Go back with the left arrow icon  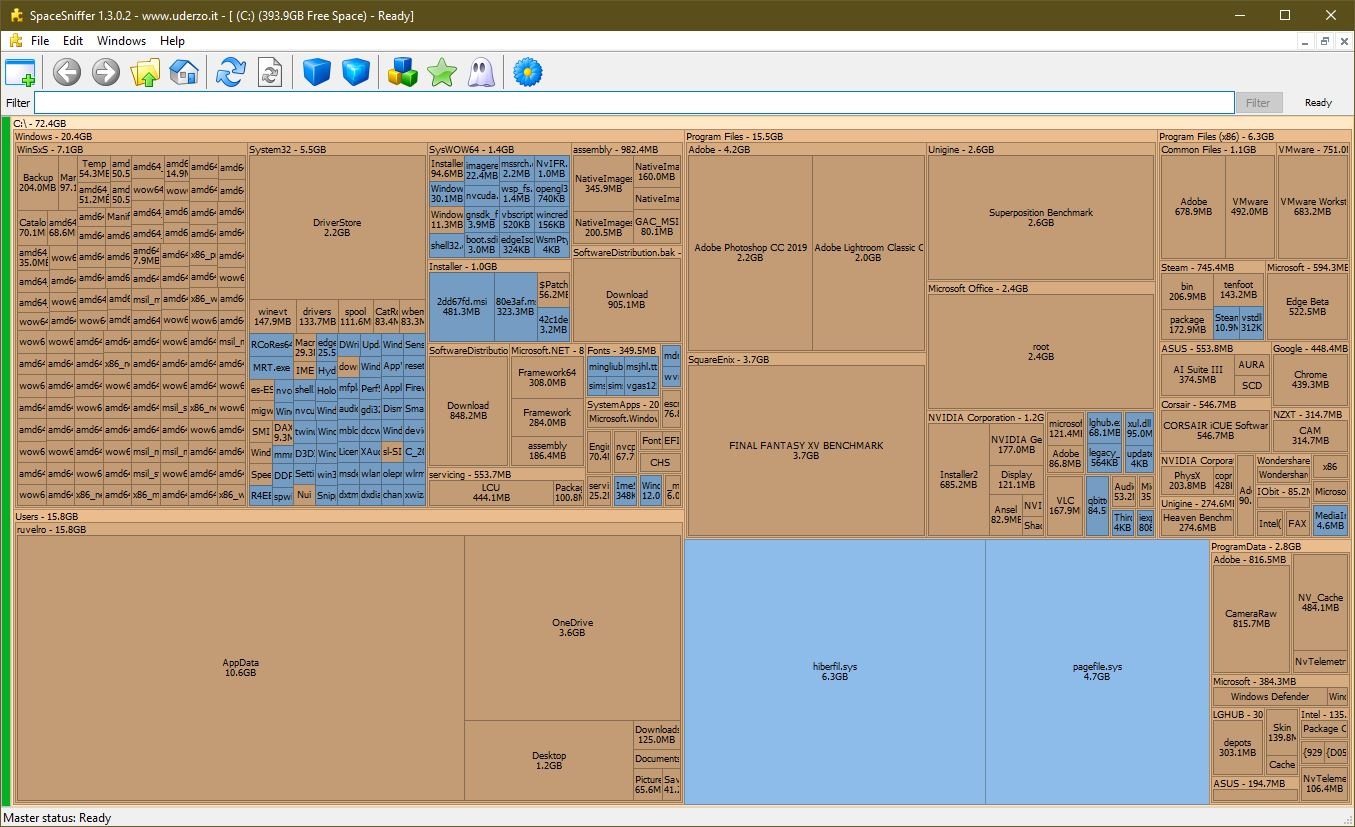tap(67, 72)
